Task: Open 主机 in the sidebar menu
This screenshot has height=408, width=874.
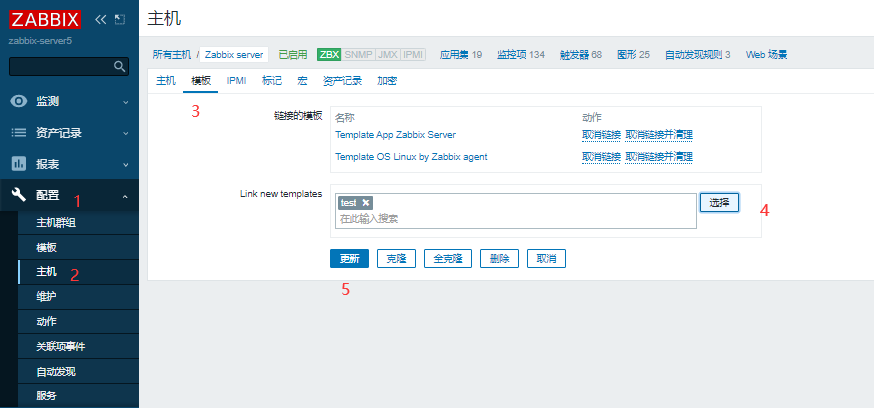Action: coord(46,272)
